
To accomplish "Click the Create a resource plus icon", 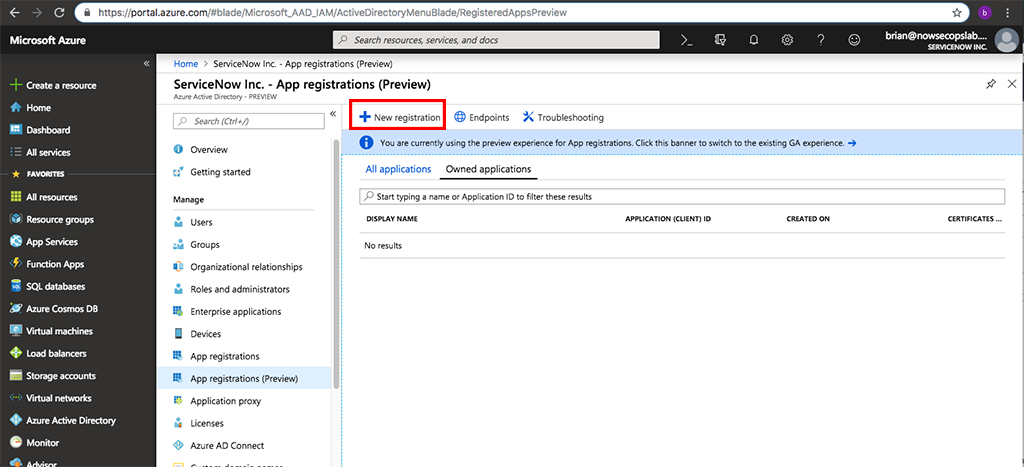I will click(x=16, y=86).
